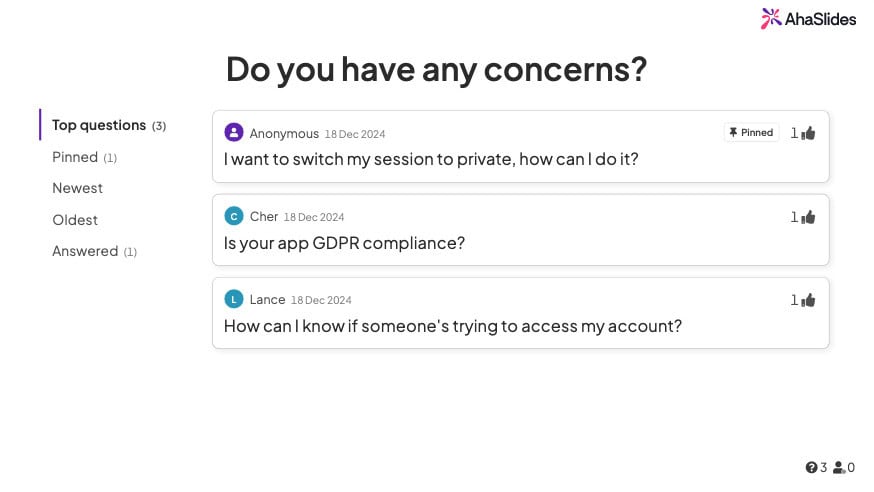Sort questions by Newest

[77, 188]
